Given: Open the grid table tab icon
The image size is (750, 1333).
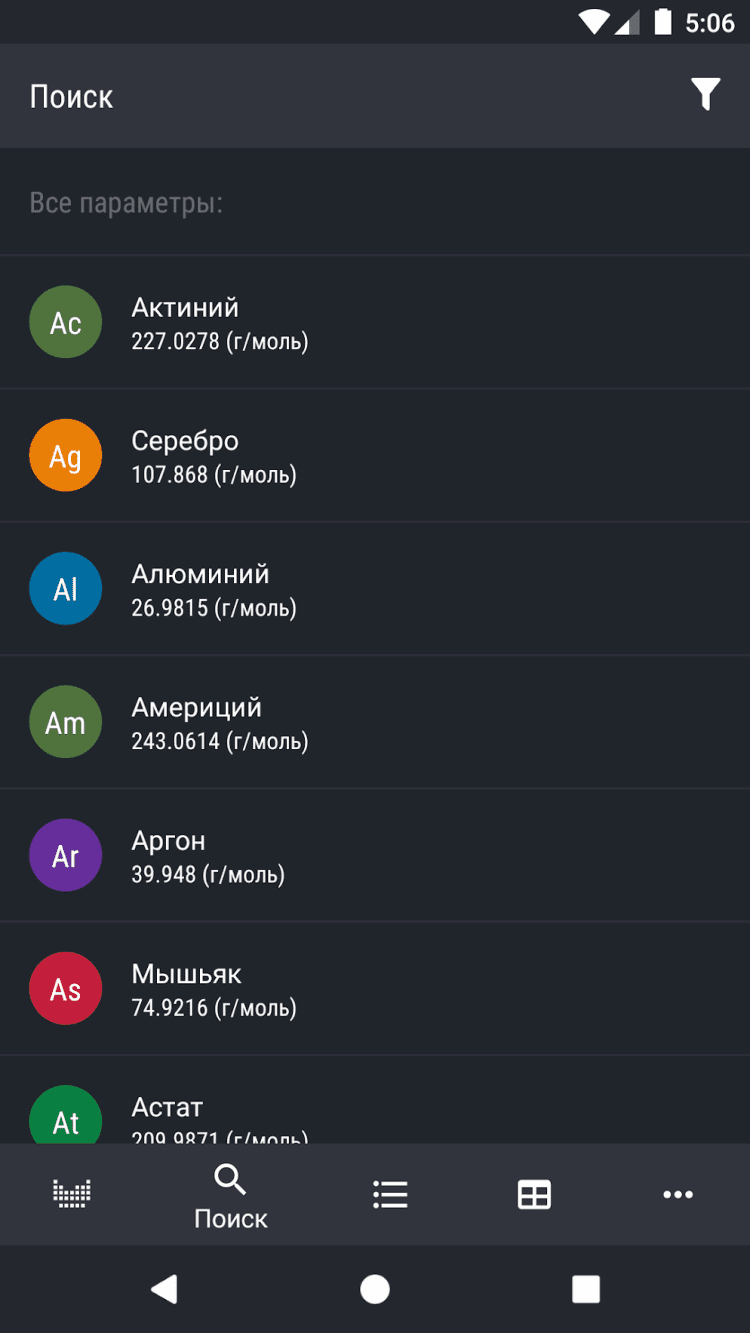Looking at the screenshot, I should click(534, 1193).
